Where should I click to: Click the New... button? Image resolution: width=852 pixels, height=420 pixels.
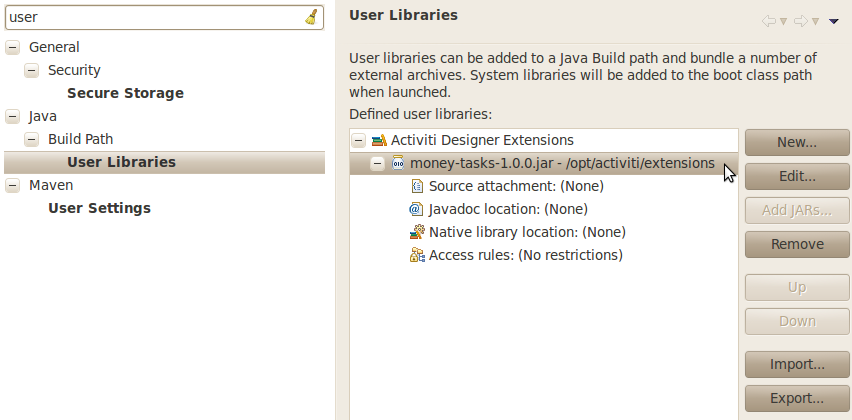(797, 142)
